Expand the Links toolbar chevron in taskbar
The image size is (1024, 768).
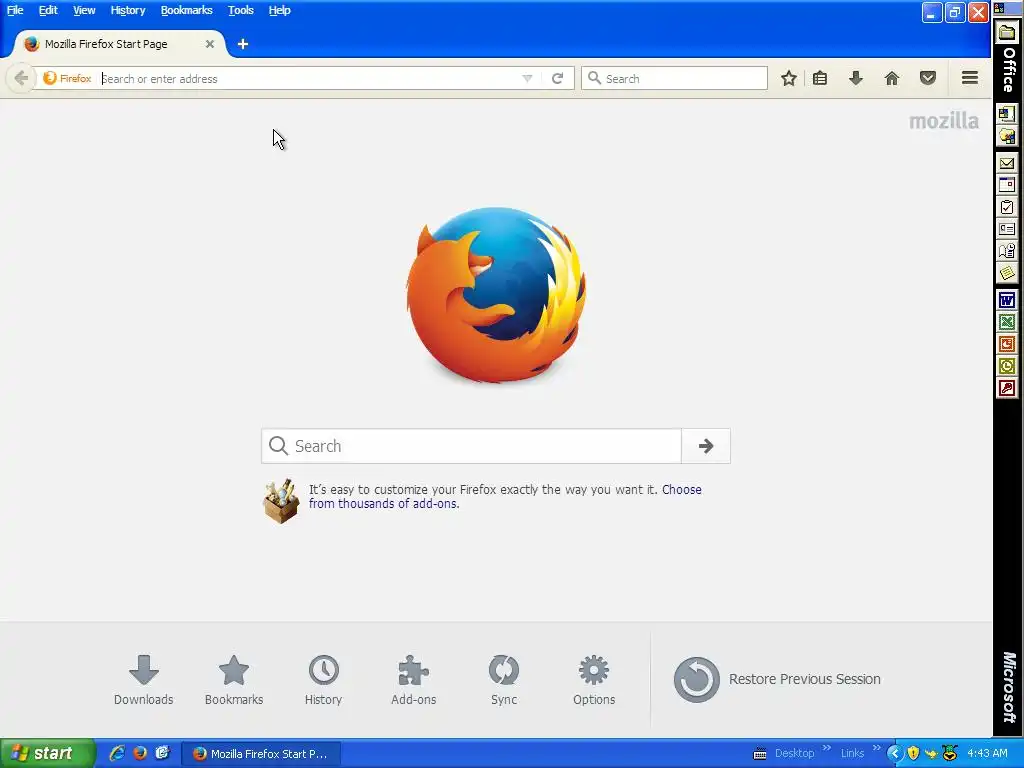pos(876,748)
